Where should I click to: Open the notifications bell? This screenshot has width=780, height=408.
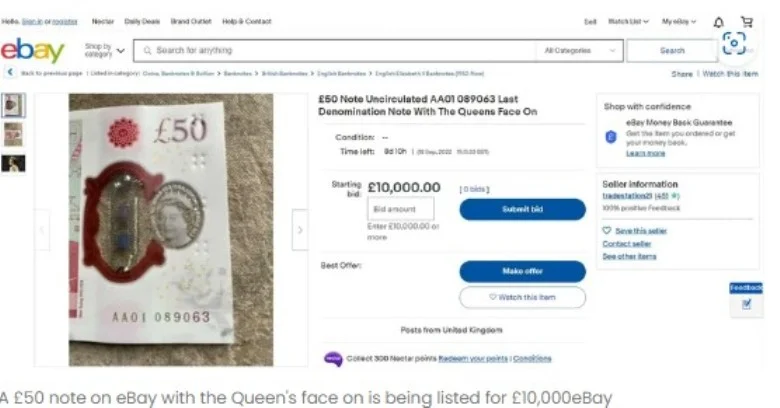click(x=719, y=22)
